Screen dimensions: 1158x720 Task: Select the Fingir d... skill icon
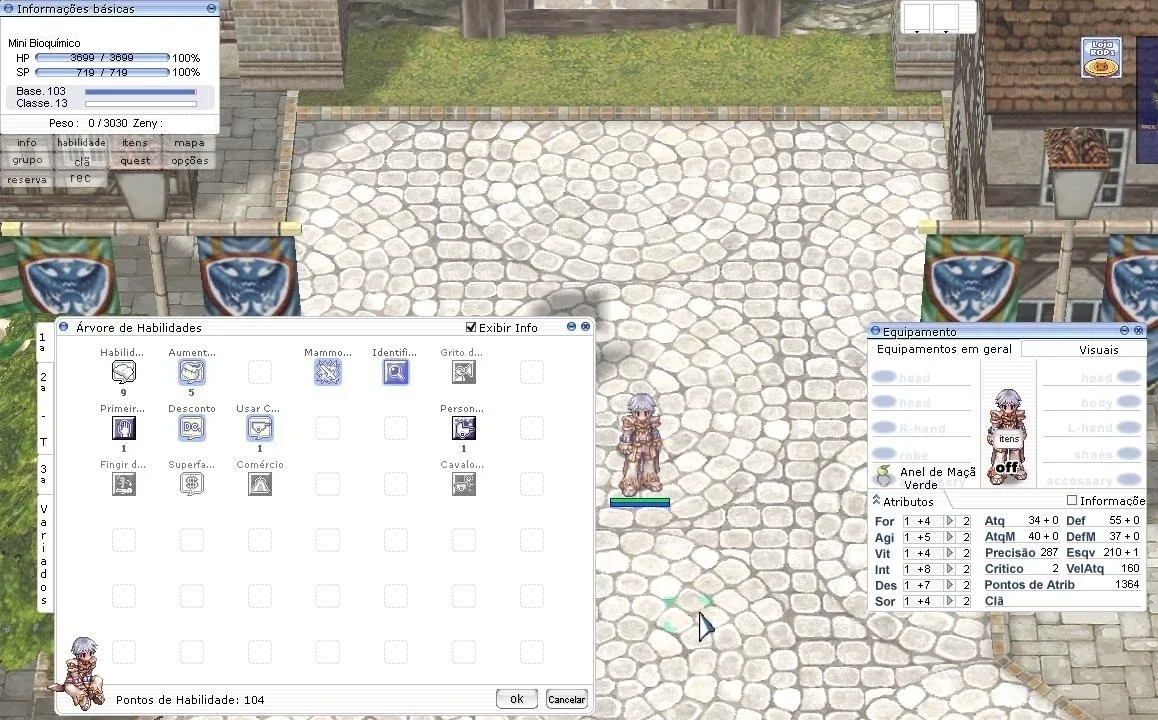123,484
